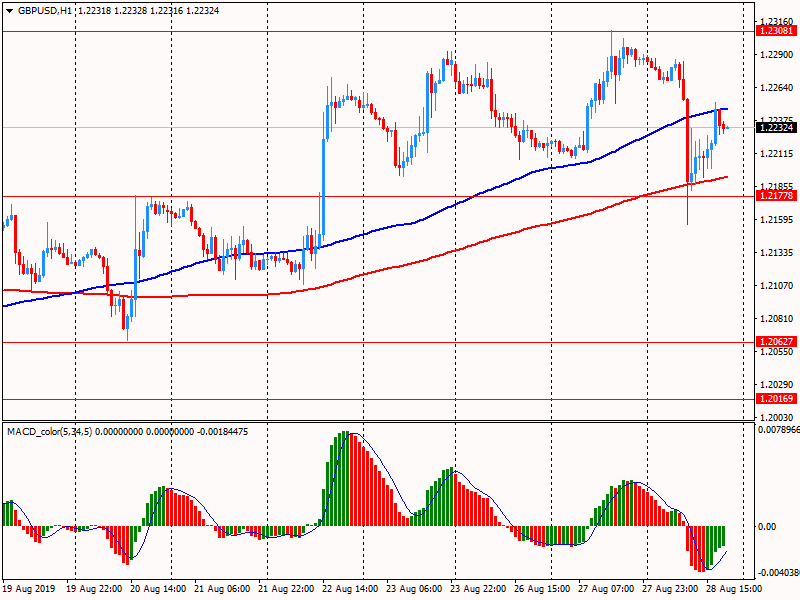800x600 pixels.
Task: Click the 22 Aug 14:00 time label
Action: (x=350, y=589)
